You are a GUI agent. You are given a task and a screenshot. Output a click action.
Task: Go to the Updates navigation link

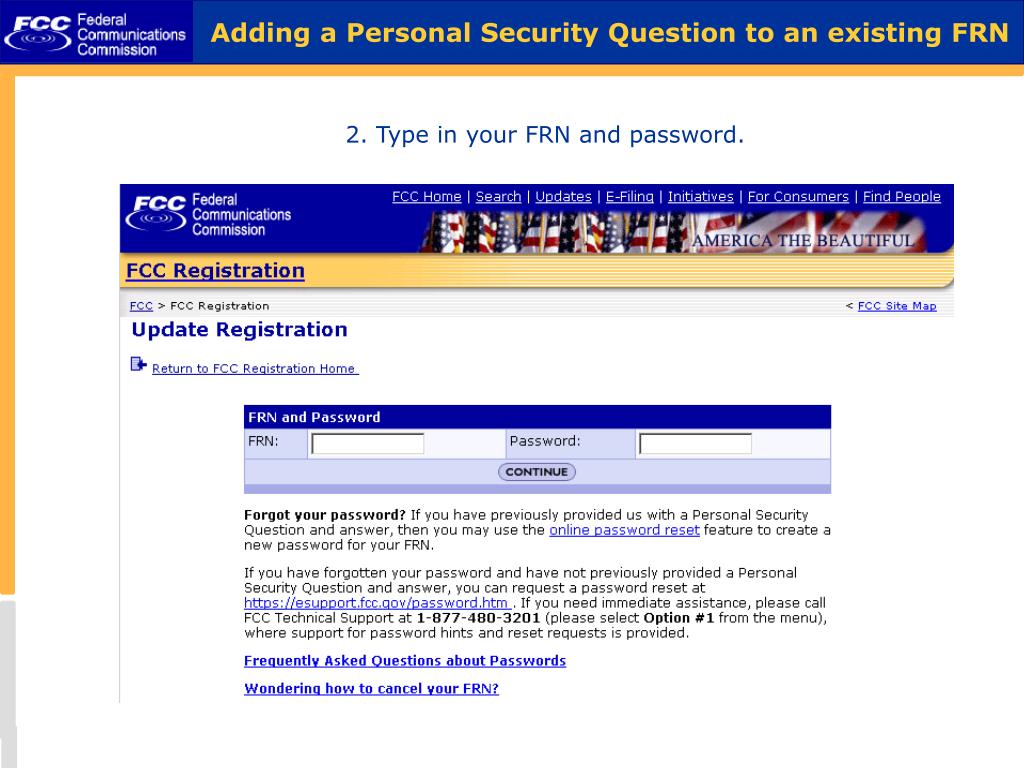point(564,197)
